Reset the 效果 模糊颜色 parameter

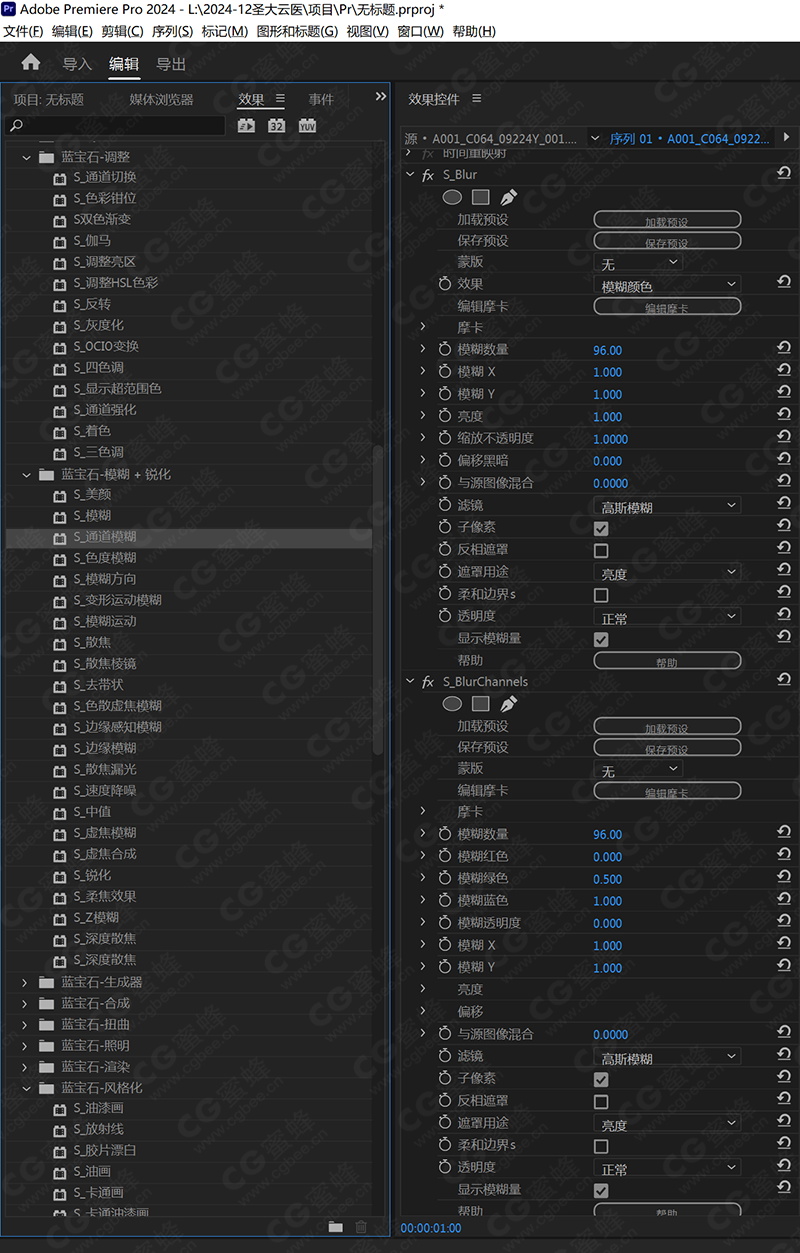coord(784,283)
